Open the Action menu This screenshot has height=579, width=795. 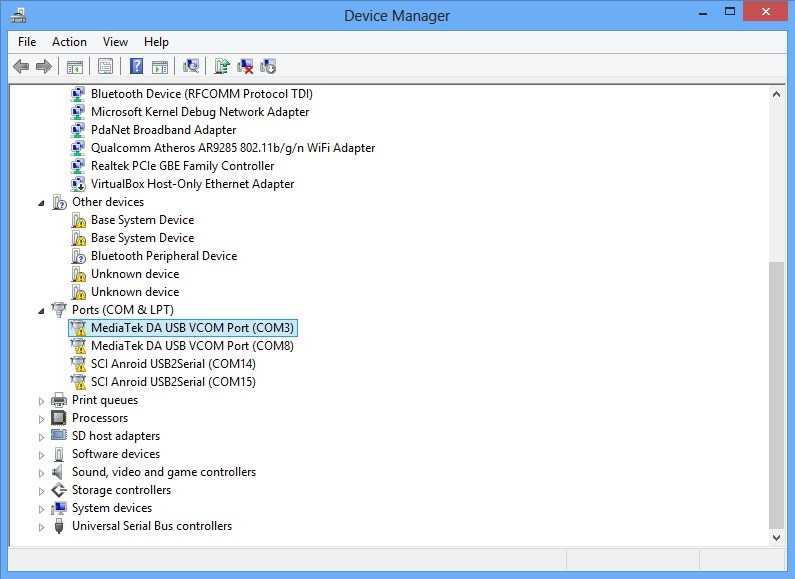pos(69,42)
